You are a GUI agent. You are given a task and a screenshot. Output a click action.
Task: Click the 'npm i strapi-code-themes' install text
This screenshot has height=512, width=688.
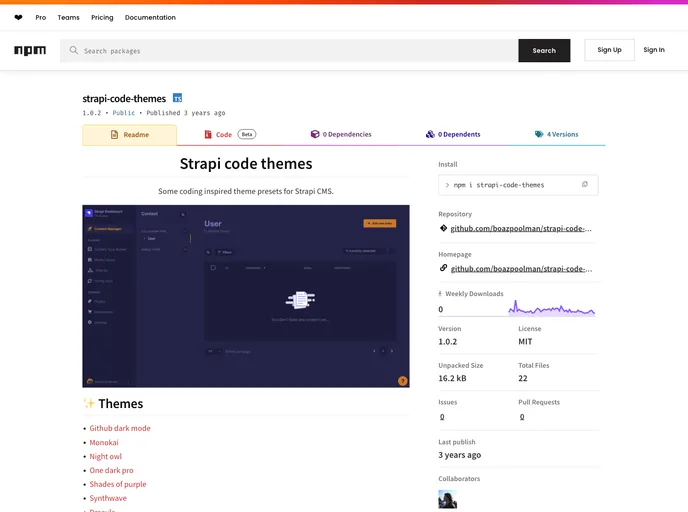pyautogui.click(x=498, y=185)
